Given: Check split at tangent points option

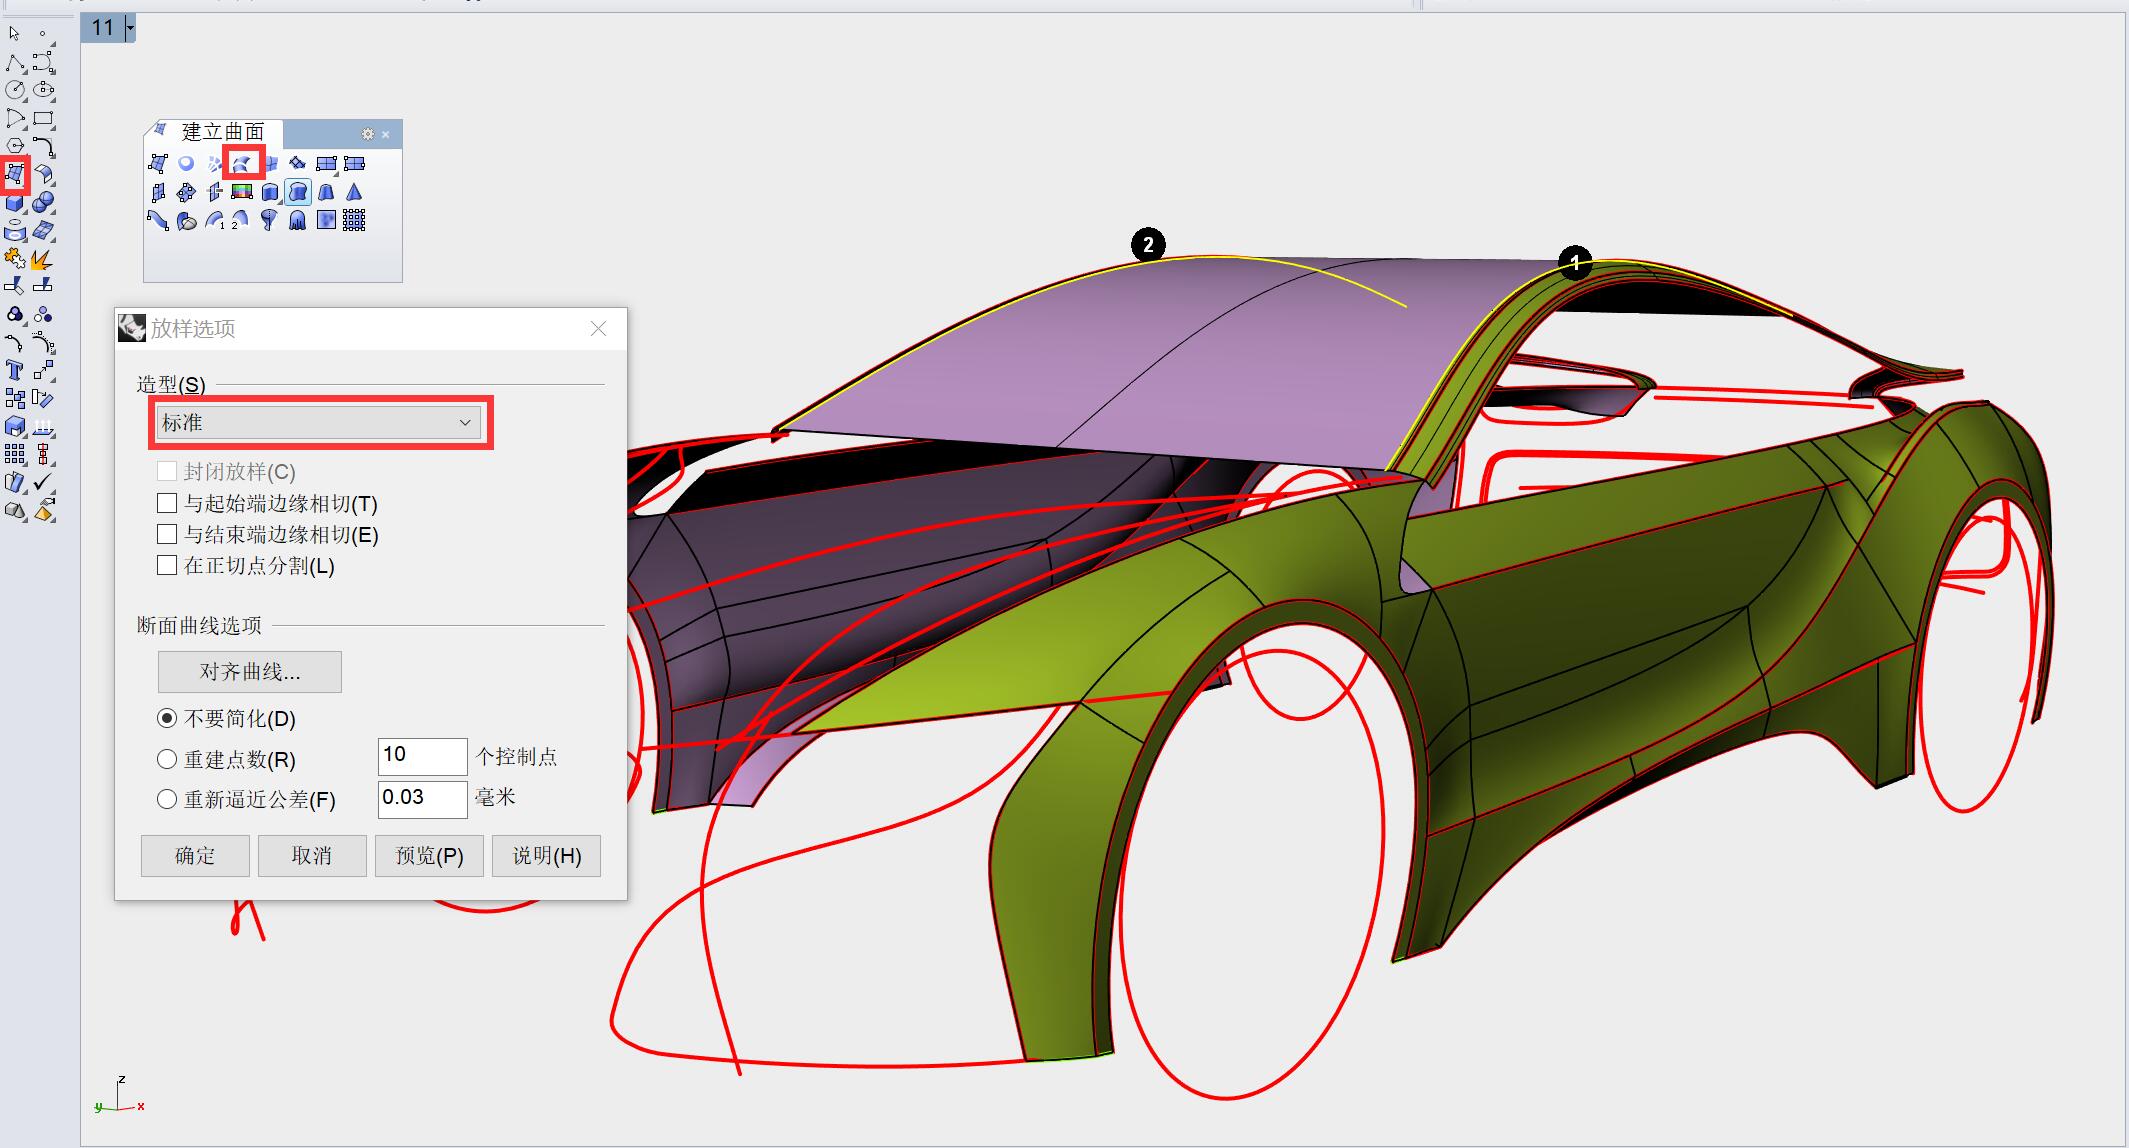Looking at the screenshot, I should 167,565.
